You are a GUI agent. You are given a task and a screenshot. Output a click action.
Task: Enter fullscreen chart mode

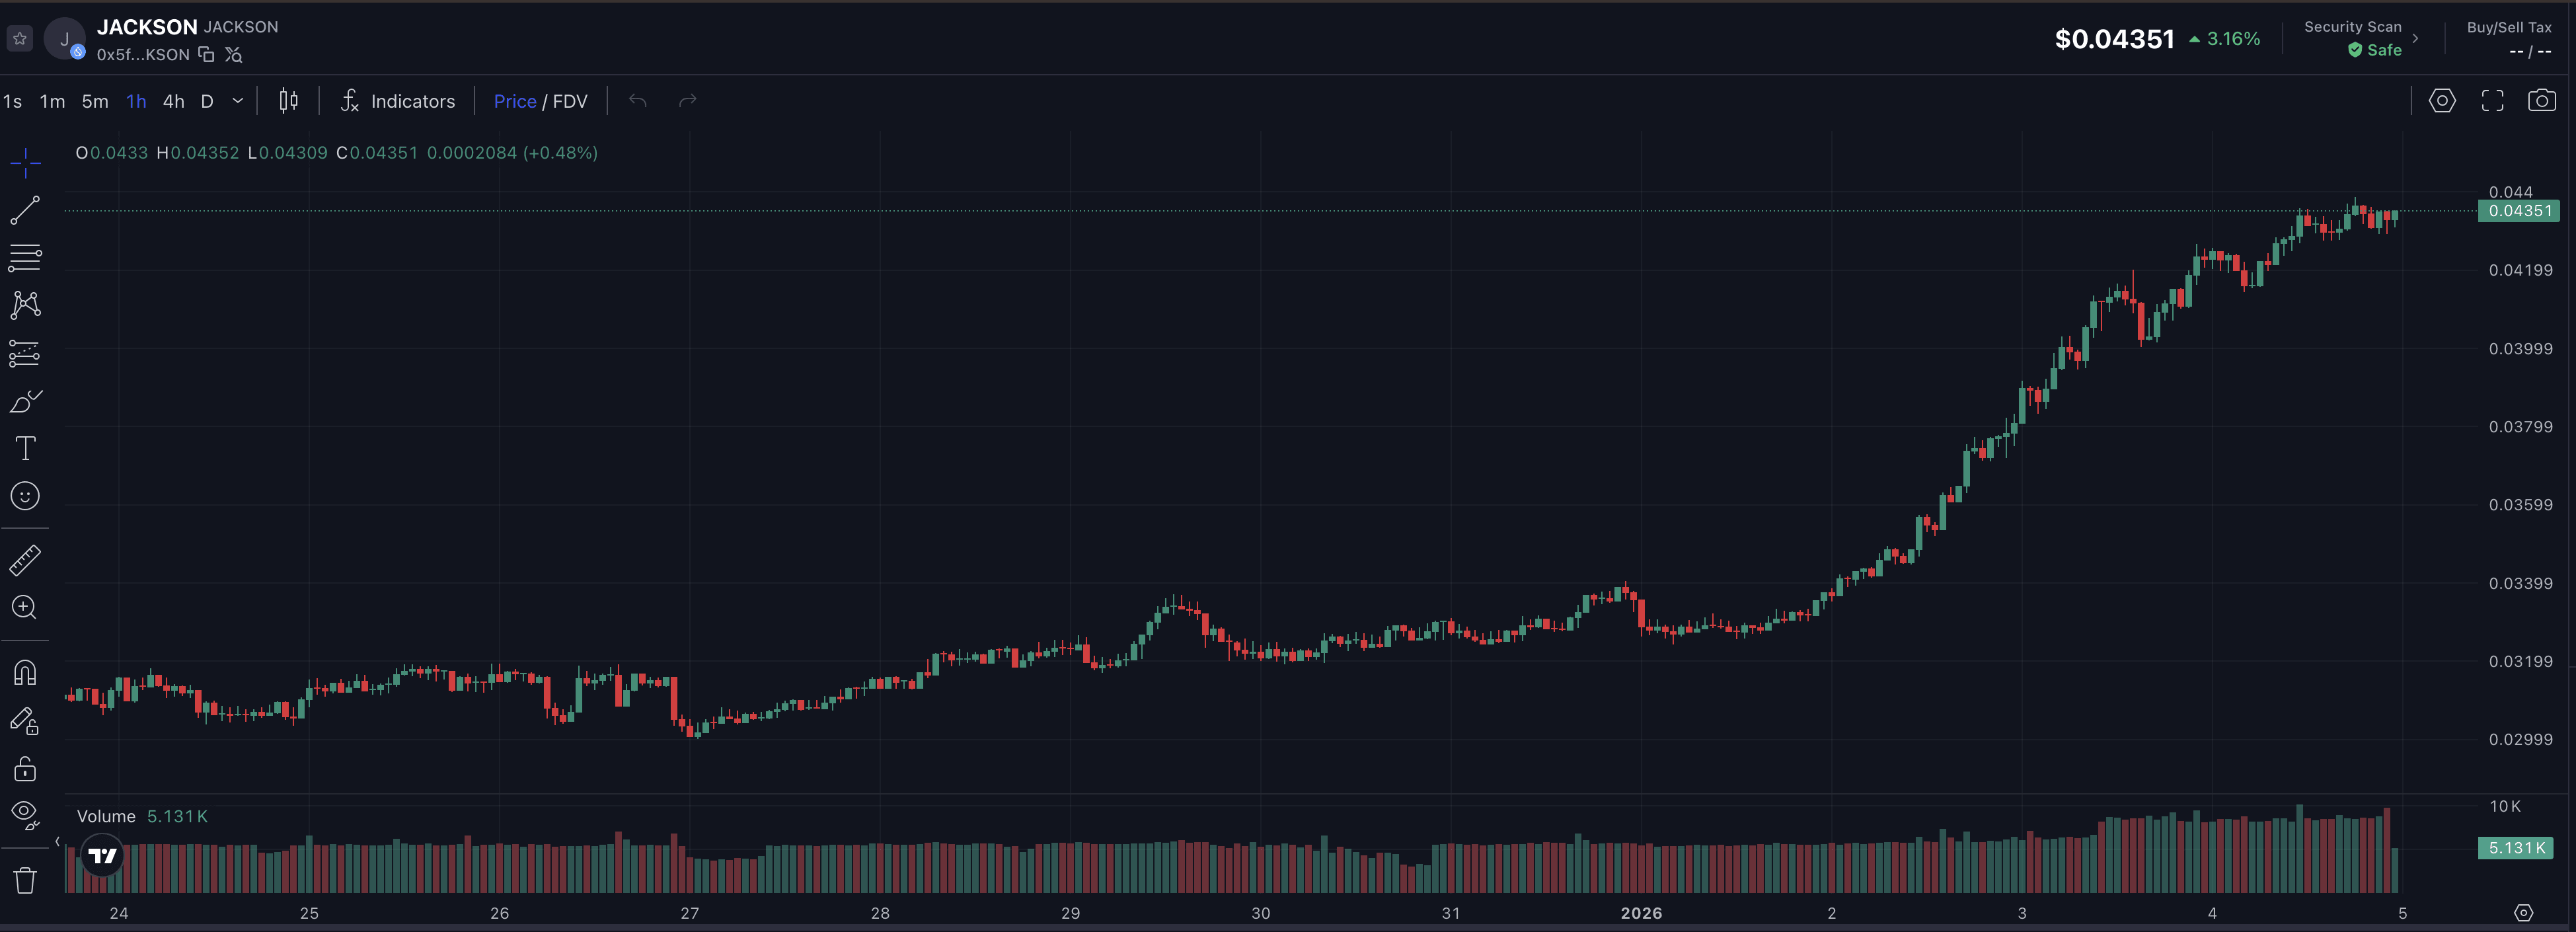coord(2492,101)
